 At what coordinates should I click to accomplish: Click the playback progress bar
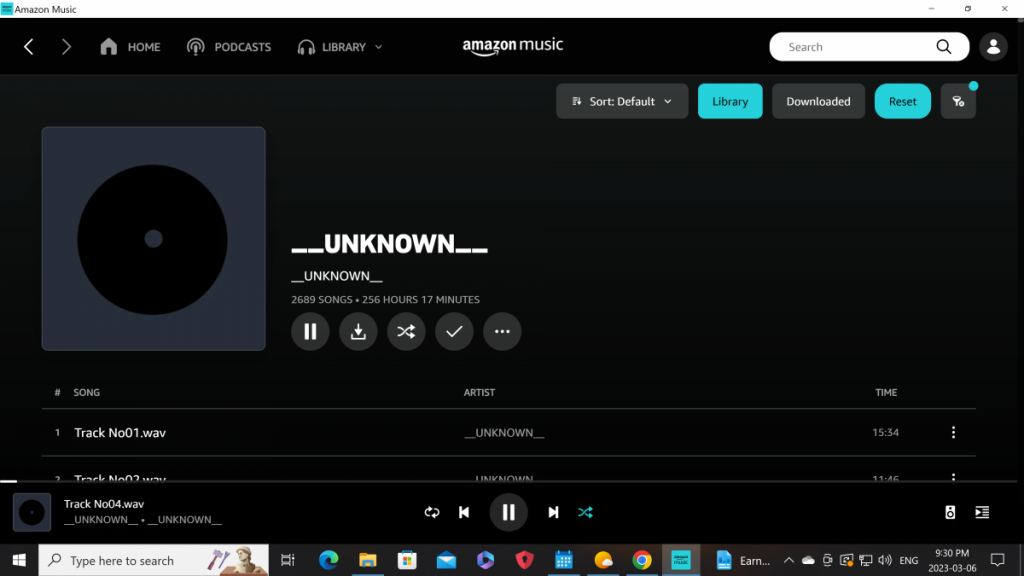(x=509, y=481)
